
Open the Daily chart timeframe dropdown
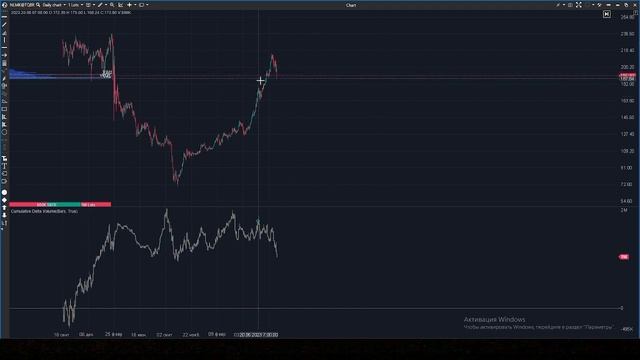click(x=54, y=5)
